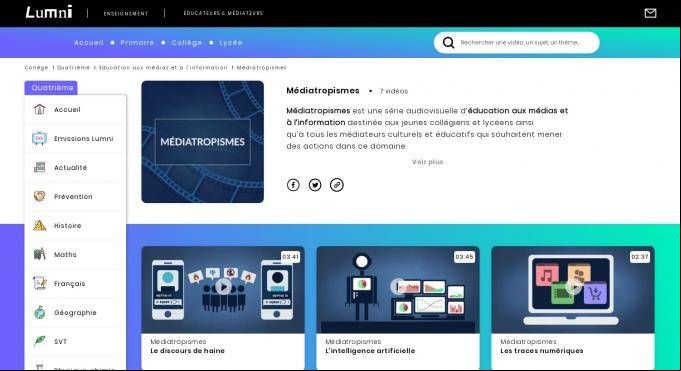
Task: Play Le discours de haine video
Action: (223, 287)
